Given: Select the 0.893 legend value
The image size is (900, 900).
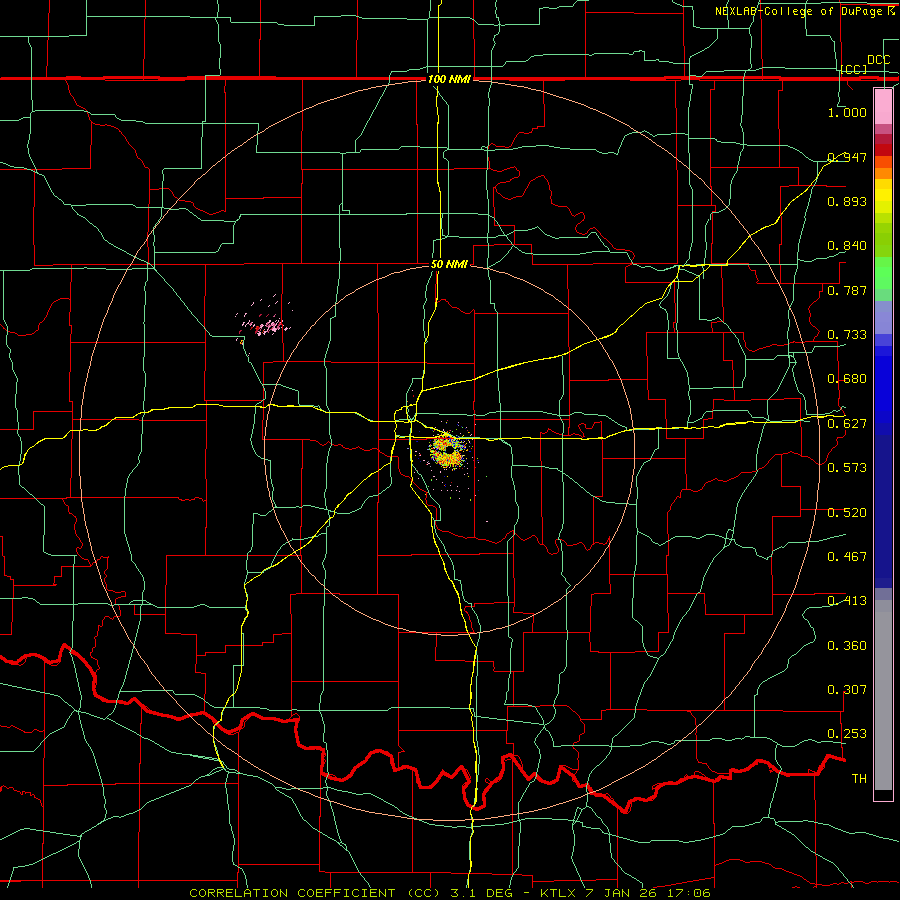Looking at the screenshot, I should click(x=847, y=201).
